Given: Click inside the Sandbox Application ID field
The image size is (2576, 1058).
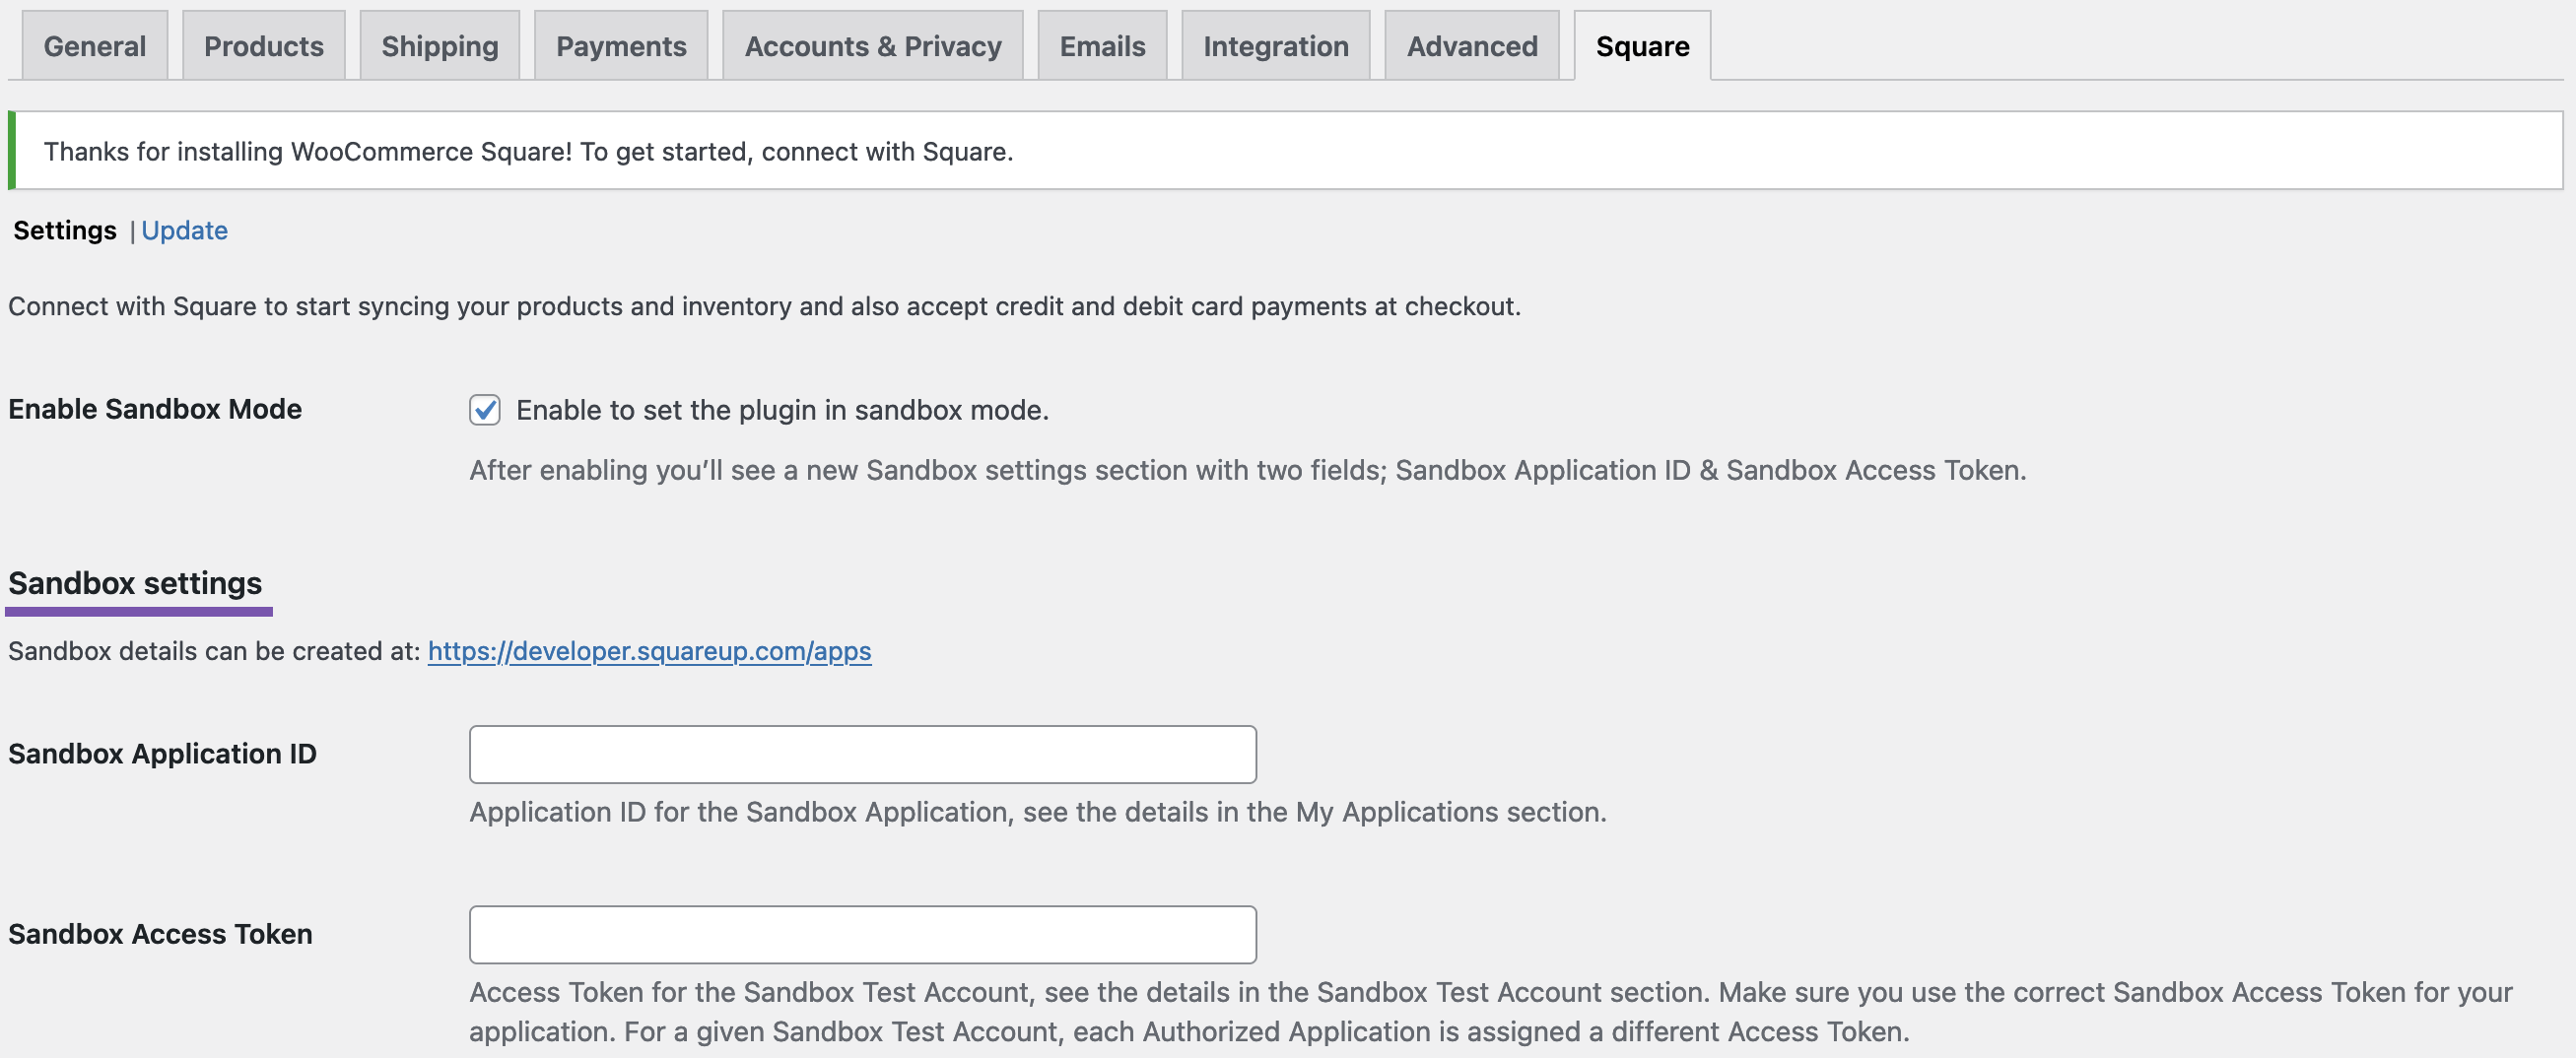Looking at the screenshot, I should [x=862, y=754].
